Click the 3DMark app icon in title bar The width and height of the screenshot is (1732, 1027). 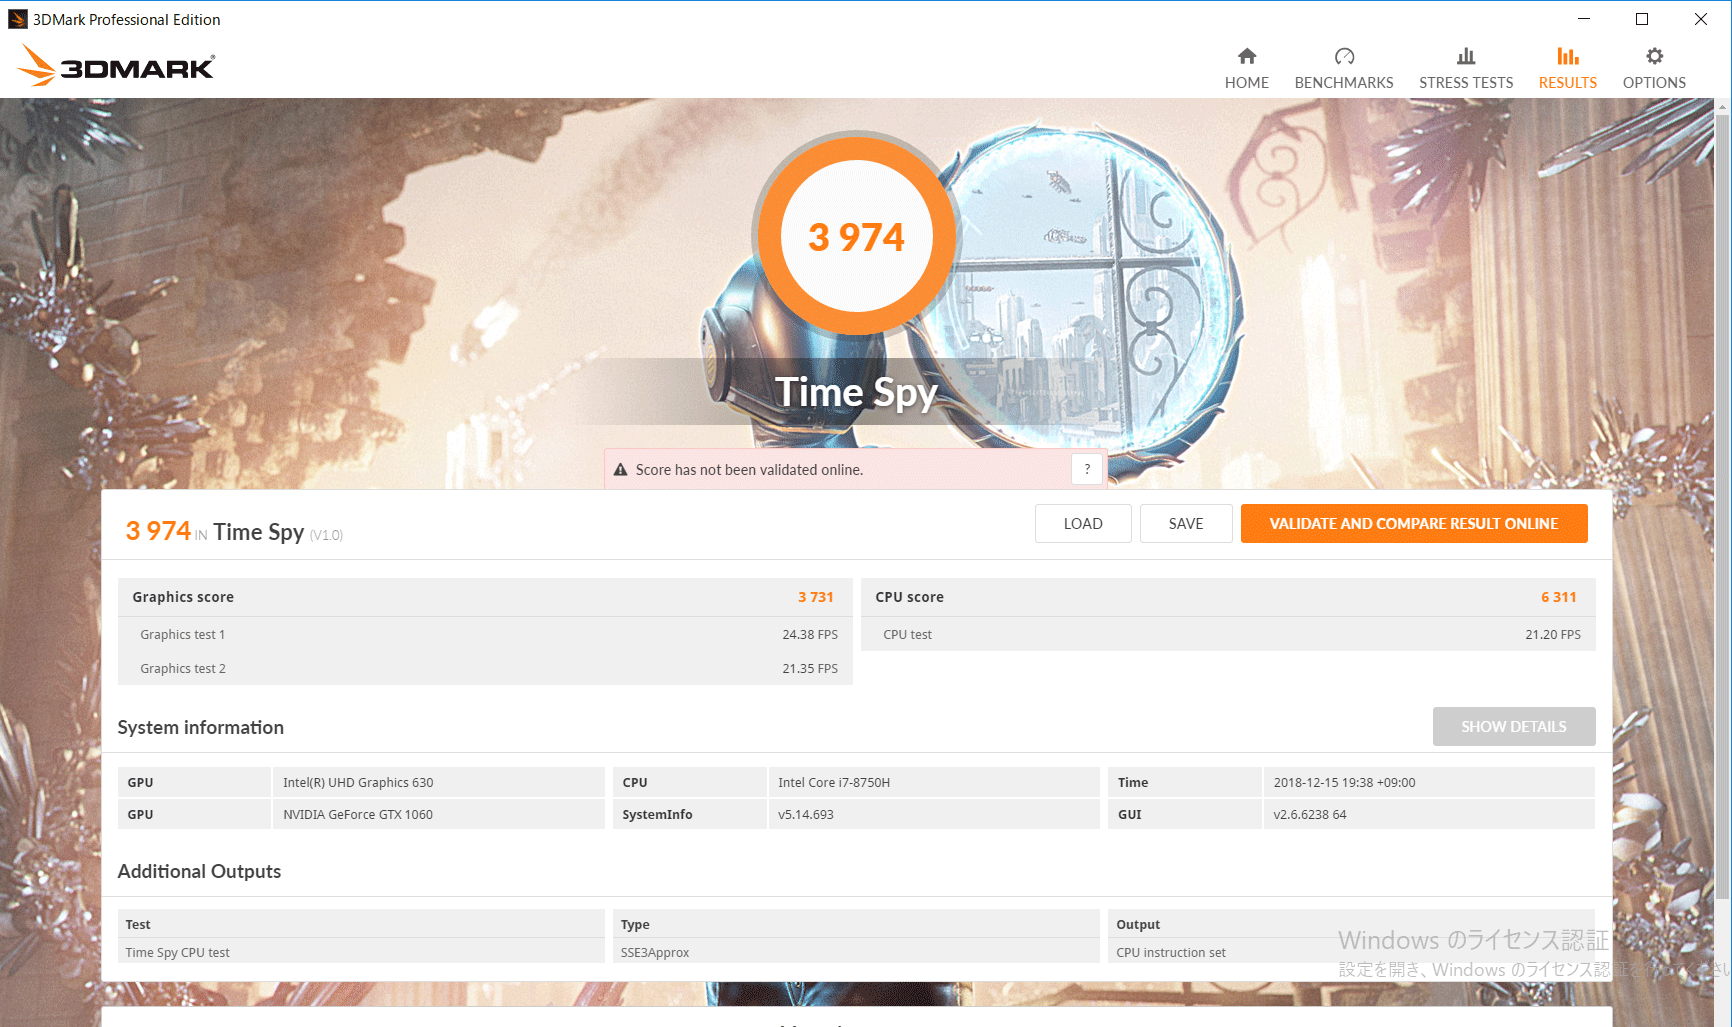pyautogui.click(x=18, y=19)
